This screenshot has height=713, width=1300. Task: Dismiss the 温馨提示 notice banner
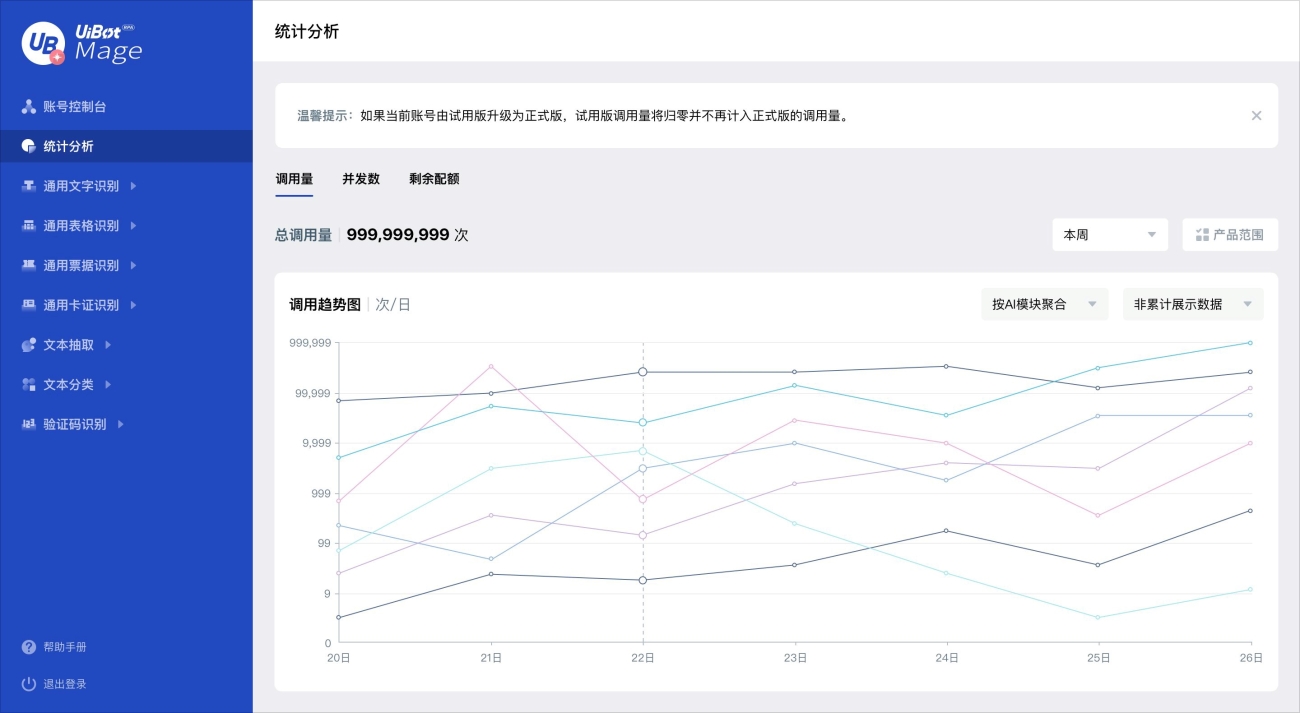coord(1256,116)
